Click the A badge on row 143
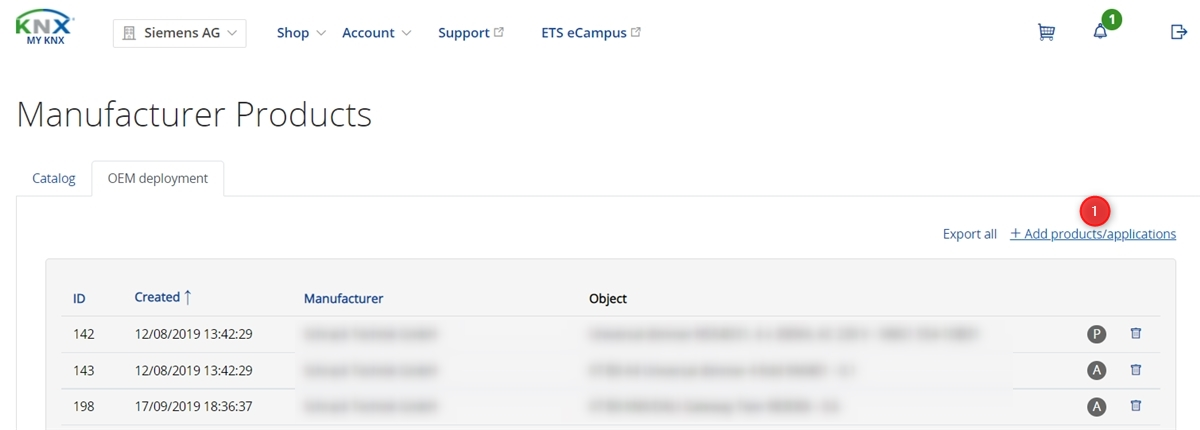This screenshot has width=1200, height=430. (1097, 370)
